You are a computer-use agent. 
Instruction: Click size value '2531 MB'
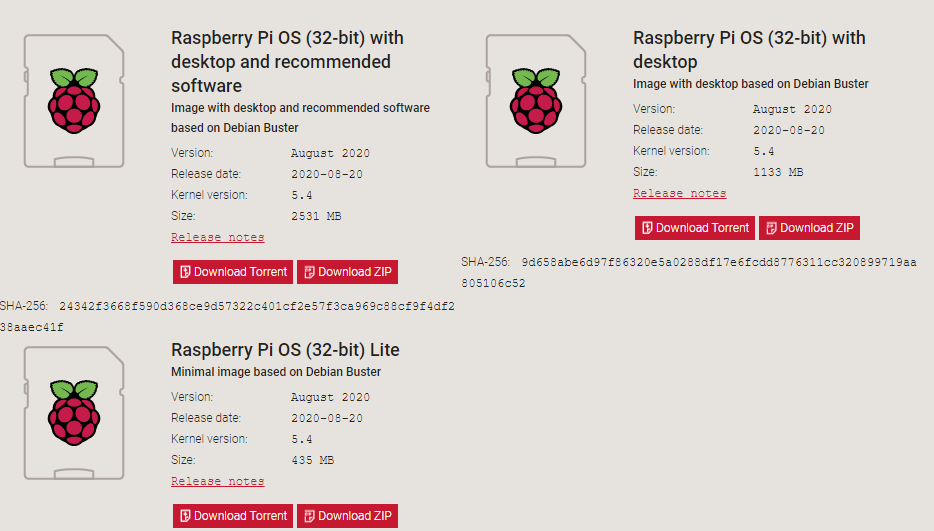click(x=316, y=216)
